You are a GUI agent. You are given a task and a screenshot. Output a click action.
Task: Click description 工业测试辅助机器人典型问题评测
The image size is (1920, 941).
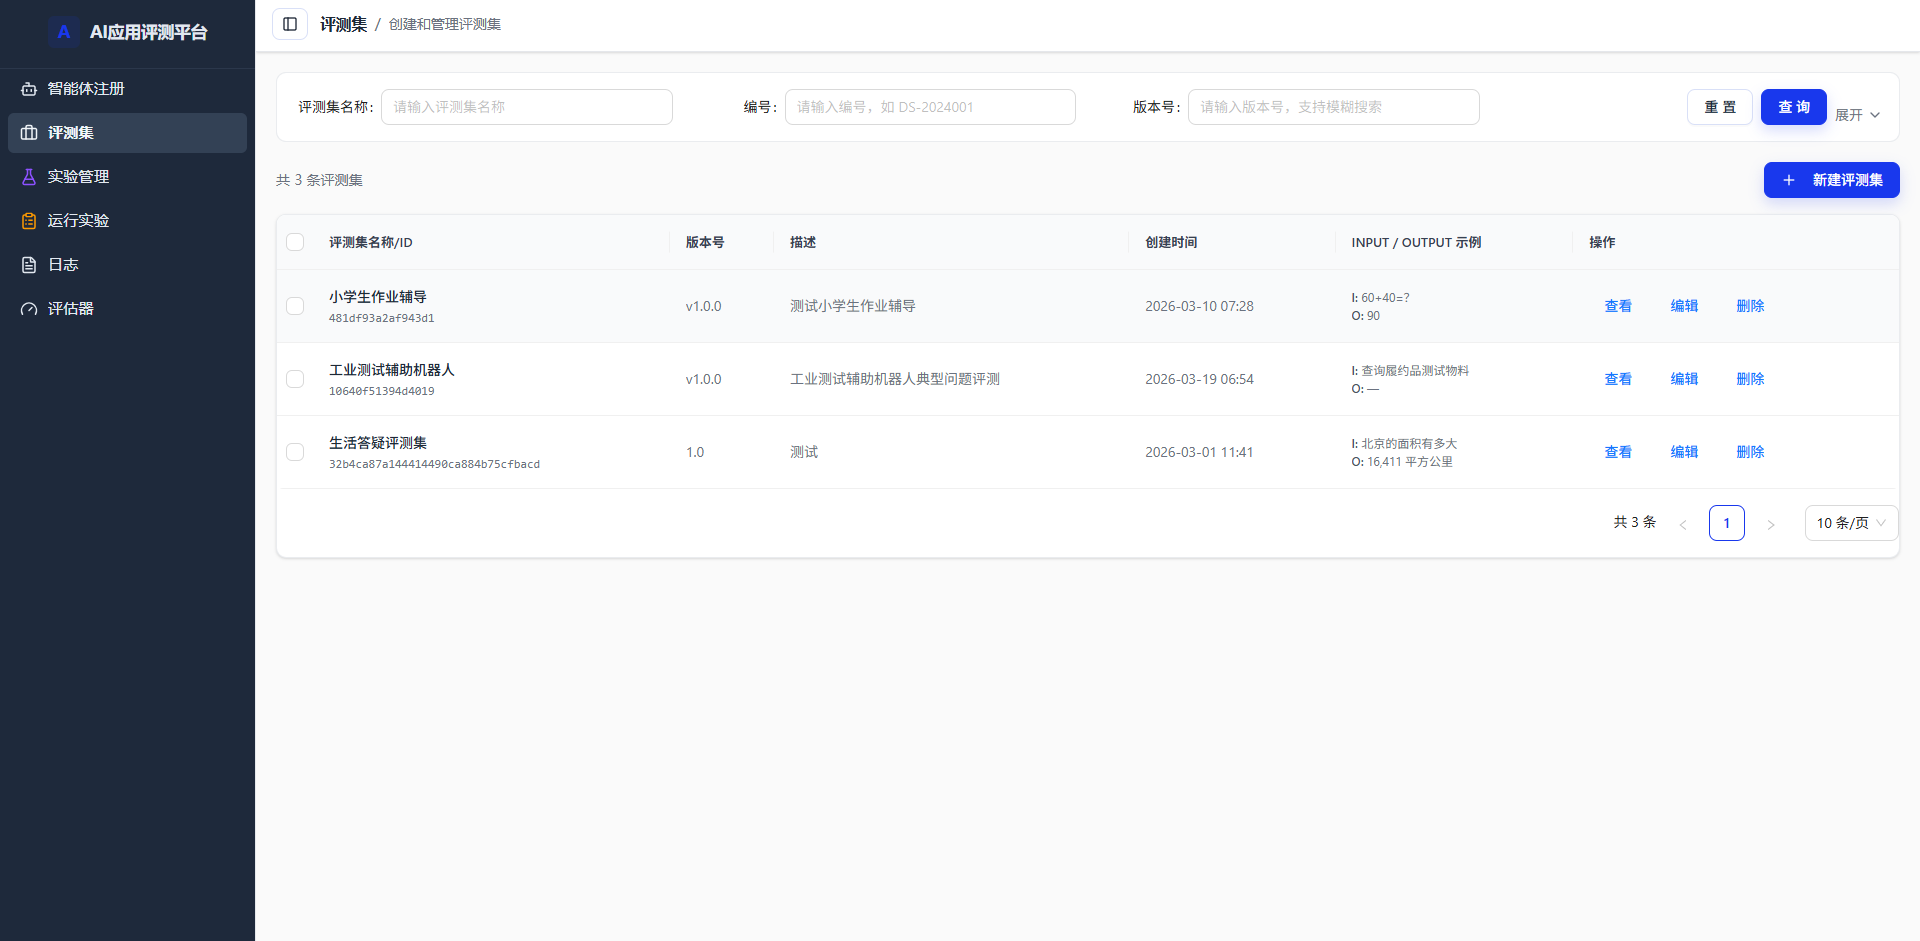coord(895,379)
